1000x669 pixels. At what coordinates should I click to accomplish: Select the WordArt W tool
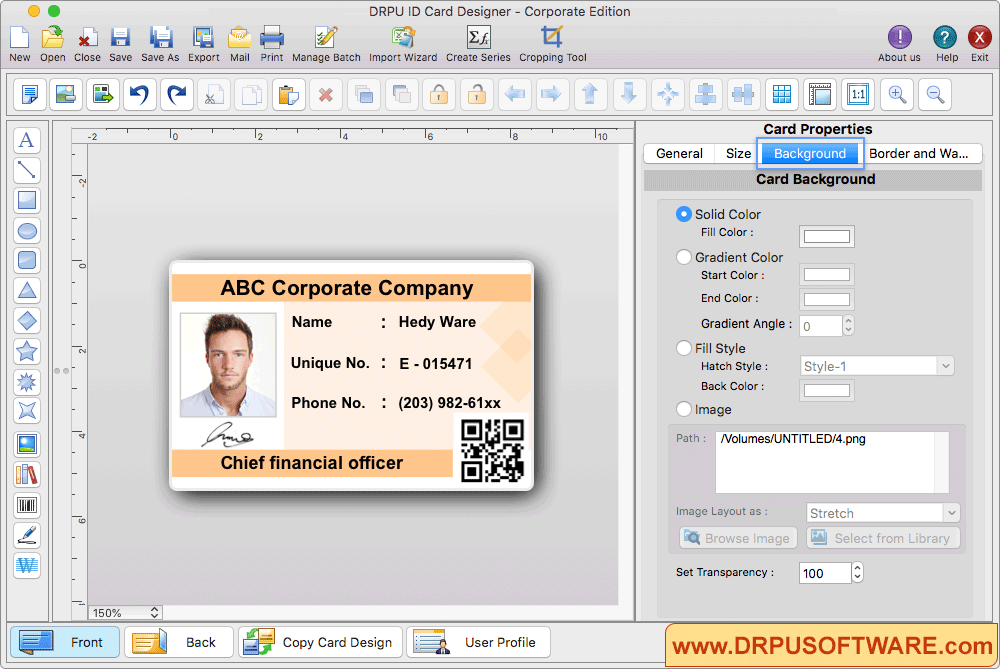click(x=27, y=565)
